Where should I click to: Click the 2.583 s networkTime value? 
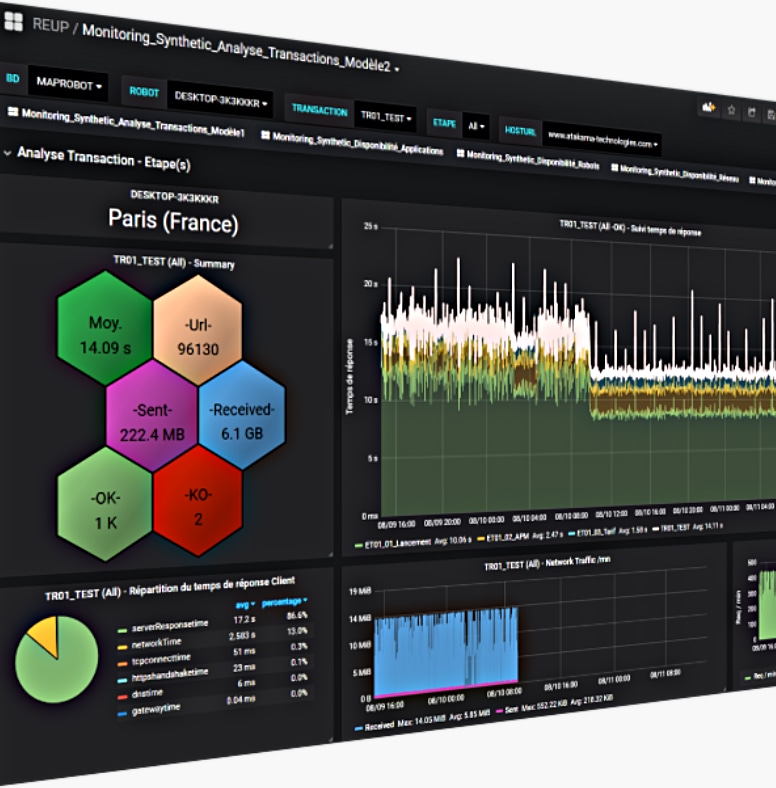click(x=242, y=636)
